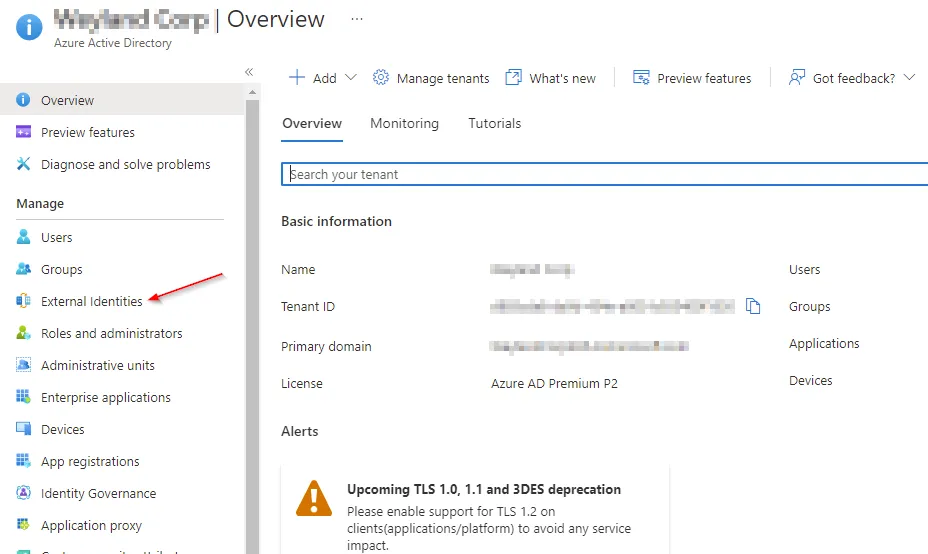Click Preview features label in the top toolbar
This screenshot has height=554, width=928.
(704, 78)
